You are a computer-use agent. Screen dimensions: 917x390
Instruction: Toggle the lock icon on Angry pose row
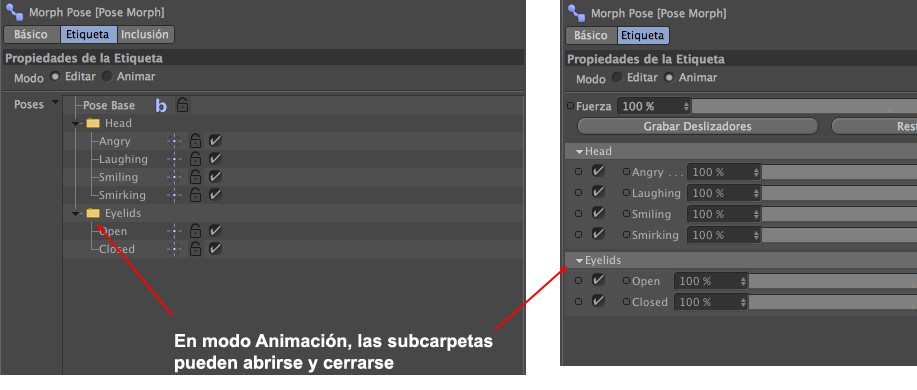tap(195, 141)
